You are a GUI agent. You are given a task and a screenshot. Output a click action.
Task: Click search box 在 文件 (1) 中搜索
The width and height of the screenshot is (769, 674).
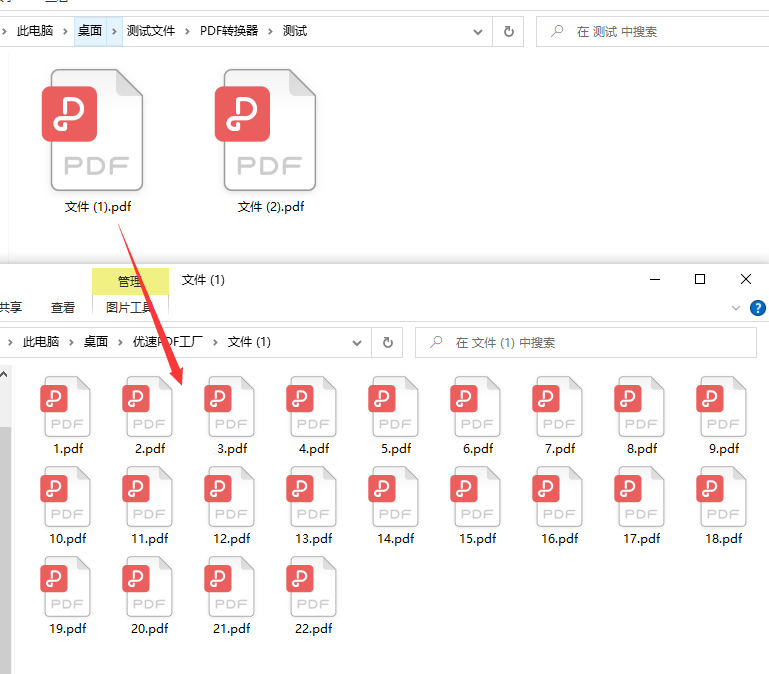coord(586,342)
